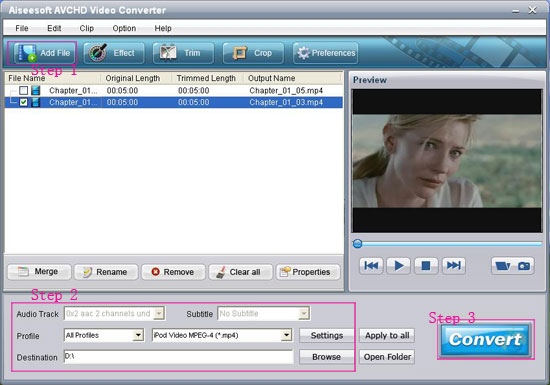Take a snapshot with the camera icon
550x385 pixels.
524,266
